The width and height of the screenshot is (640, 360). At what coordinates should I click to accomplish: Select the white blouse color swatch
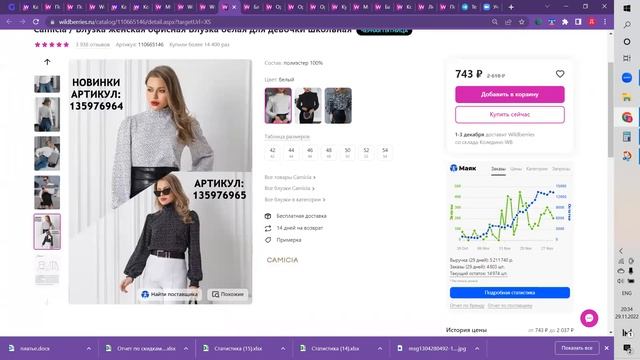click(278, 105)
